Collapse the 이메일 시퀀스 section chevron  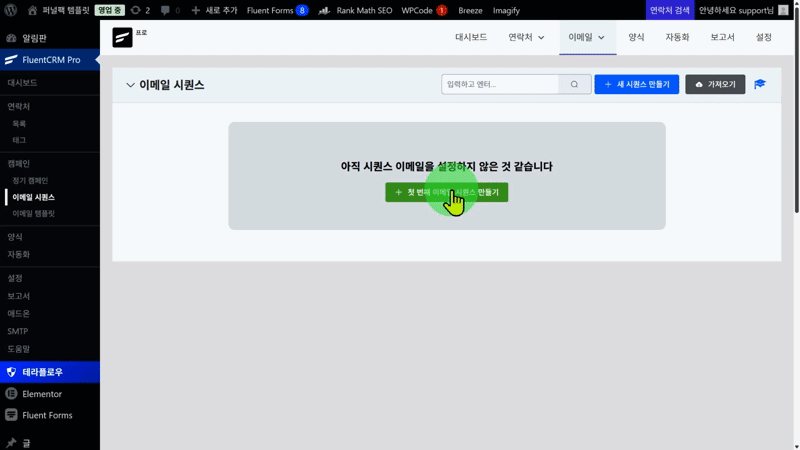click(130, 85)
